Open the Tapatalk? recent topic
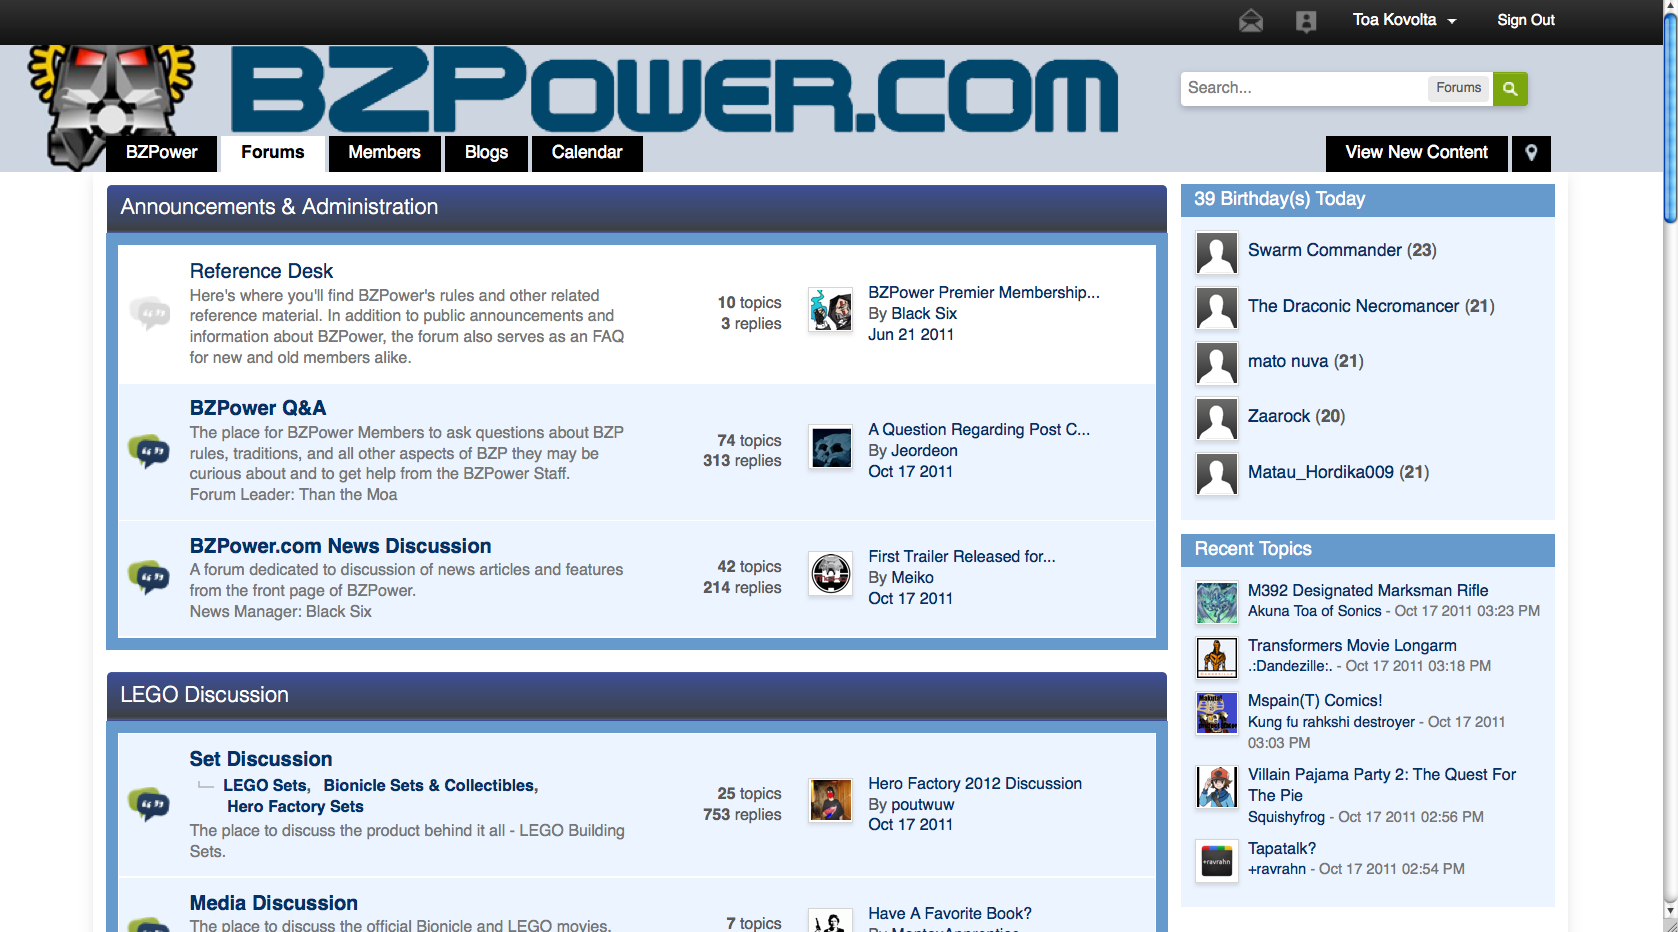This screenshot has width=1678, height=932. click(1282, 849)
